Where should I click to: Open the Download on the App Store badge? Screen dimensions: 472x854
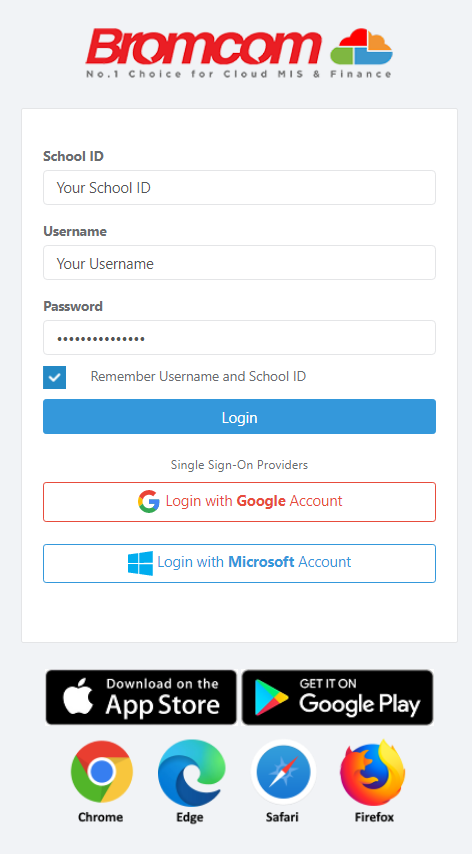pyautogui.click(x=141, y=697)
